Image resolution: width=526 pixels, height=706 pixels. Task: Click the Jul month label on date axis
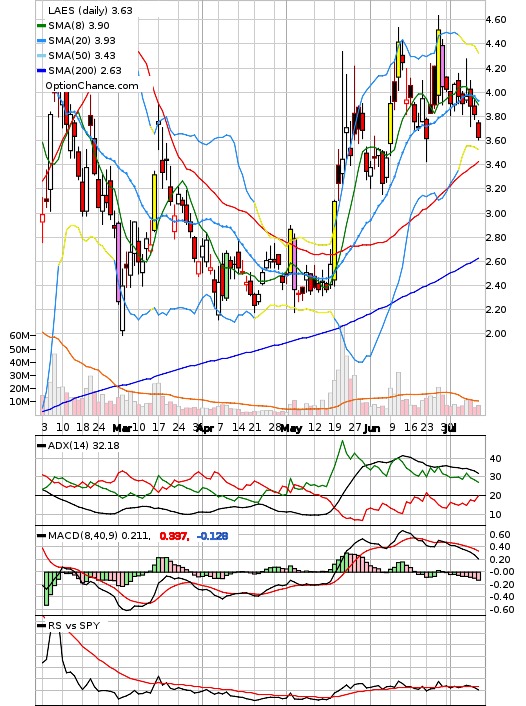click(450, 428)
